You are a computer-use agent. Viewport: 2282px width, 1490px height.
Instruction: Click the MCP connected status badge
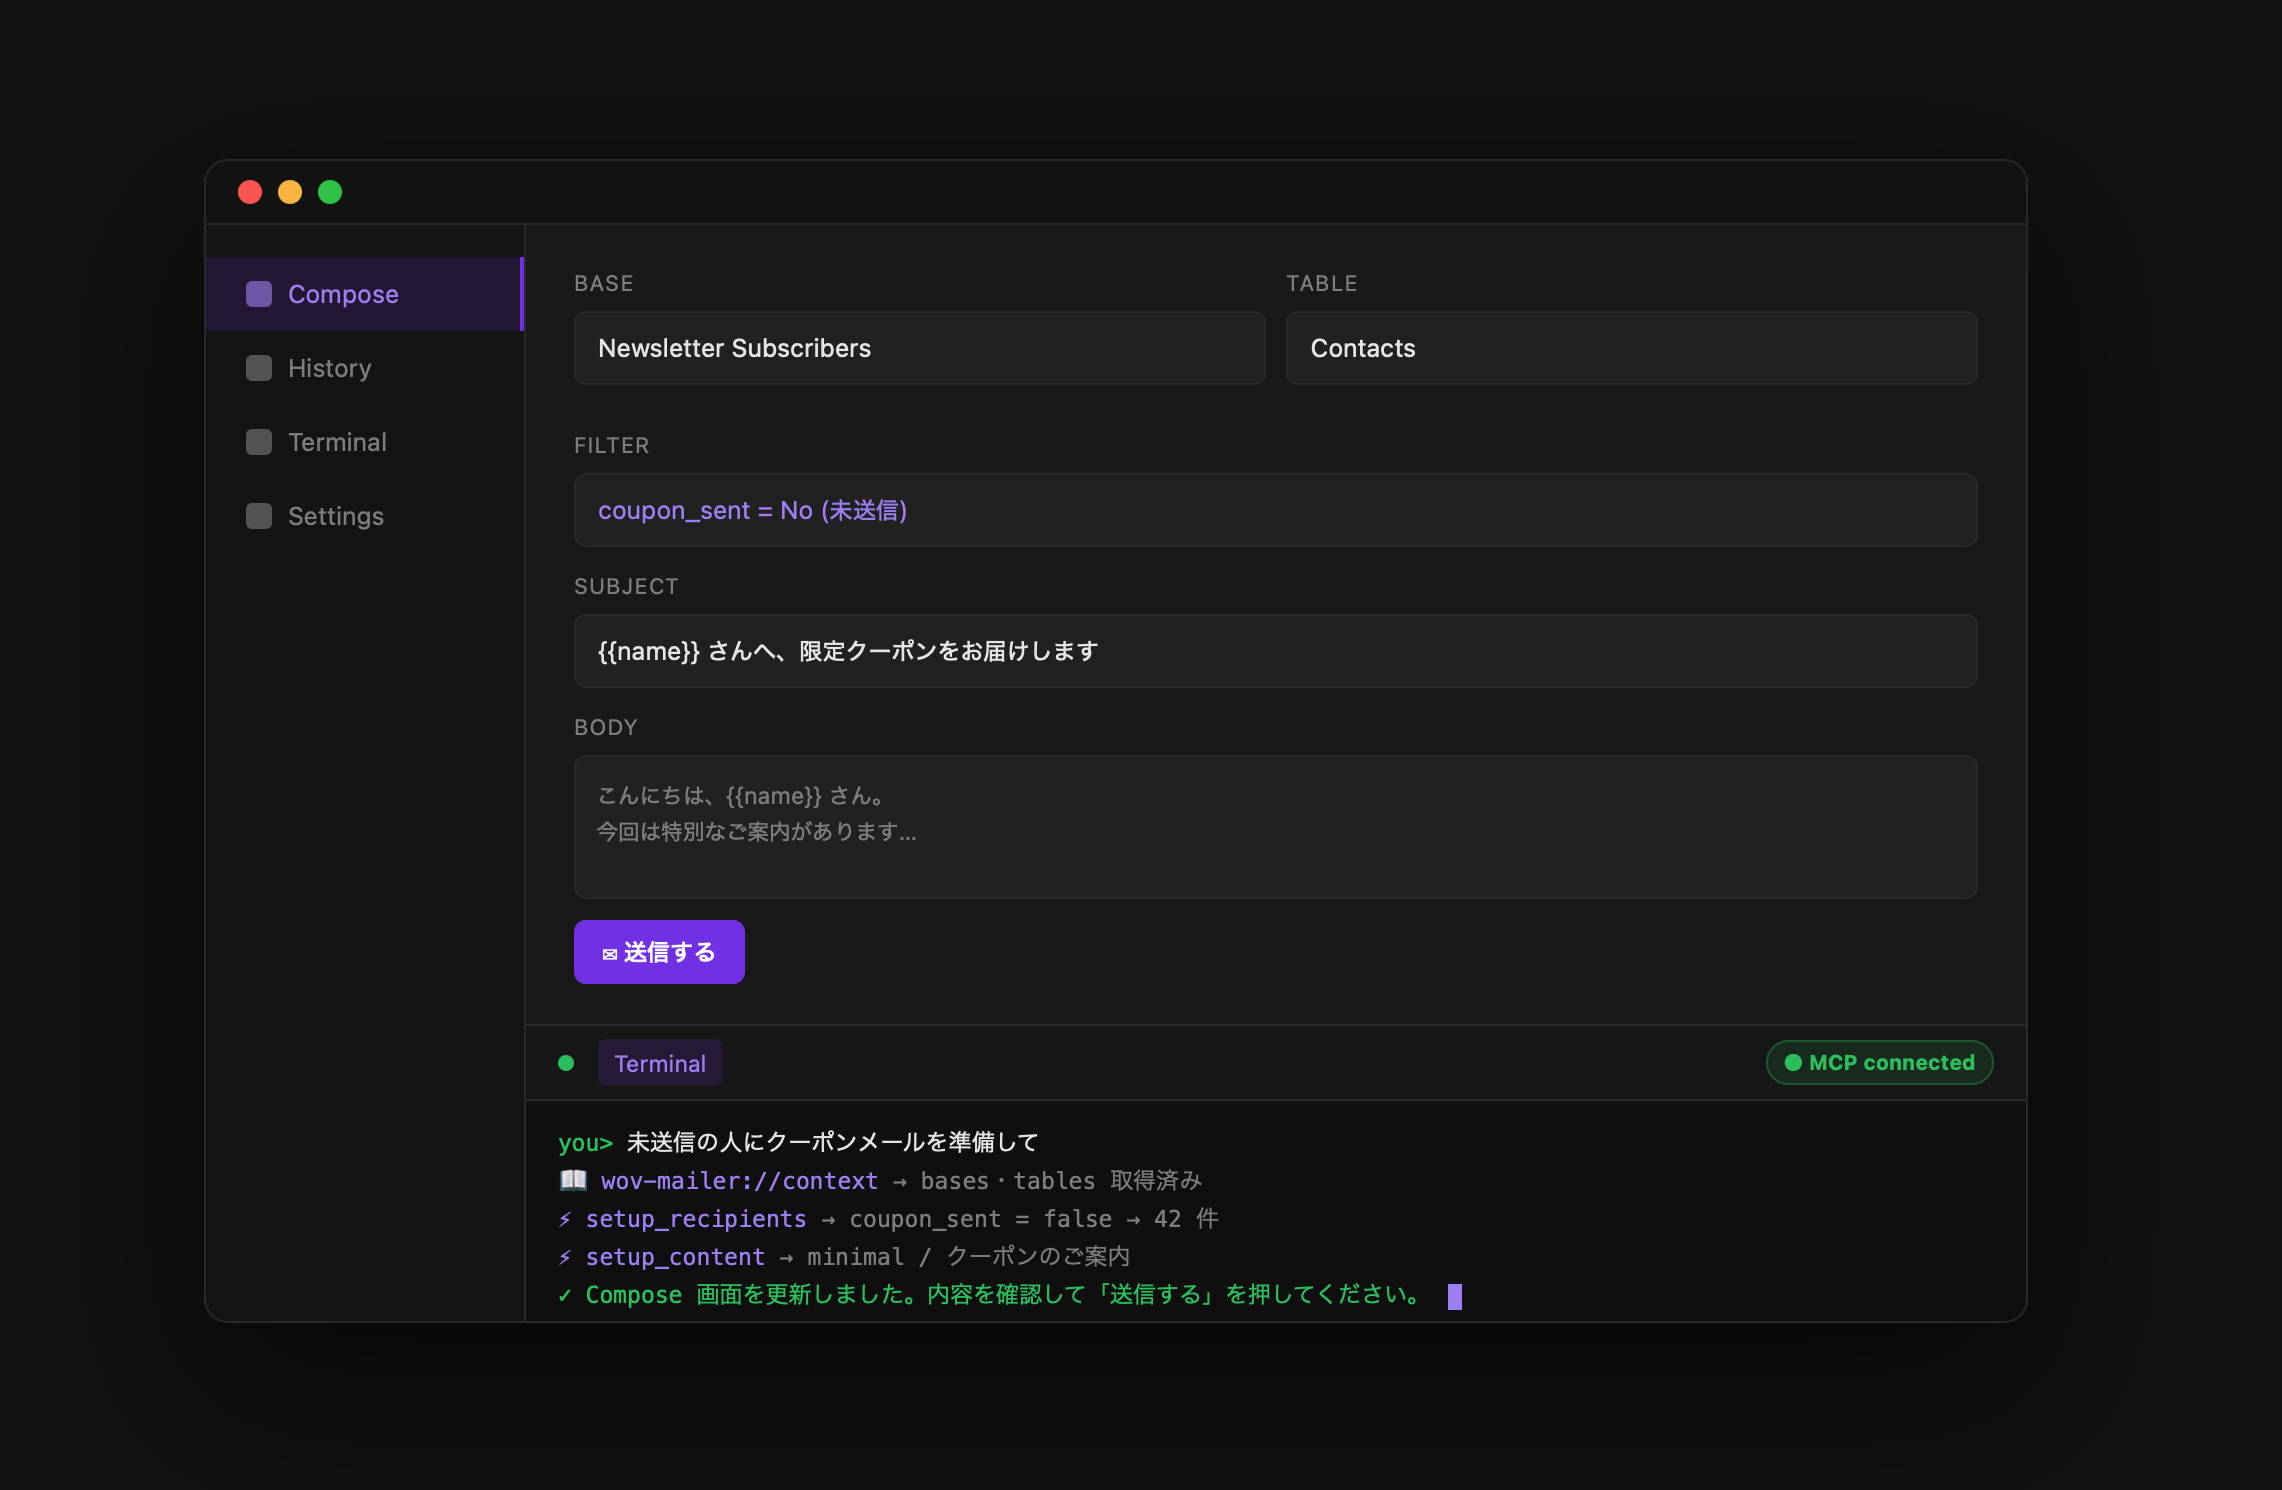coord(1879,1062)
